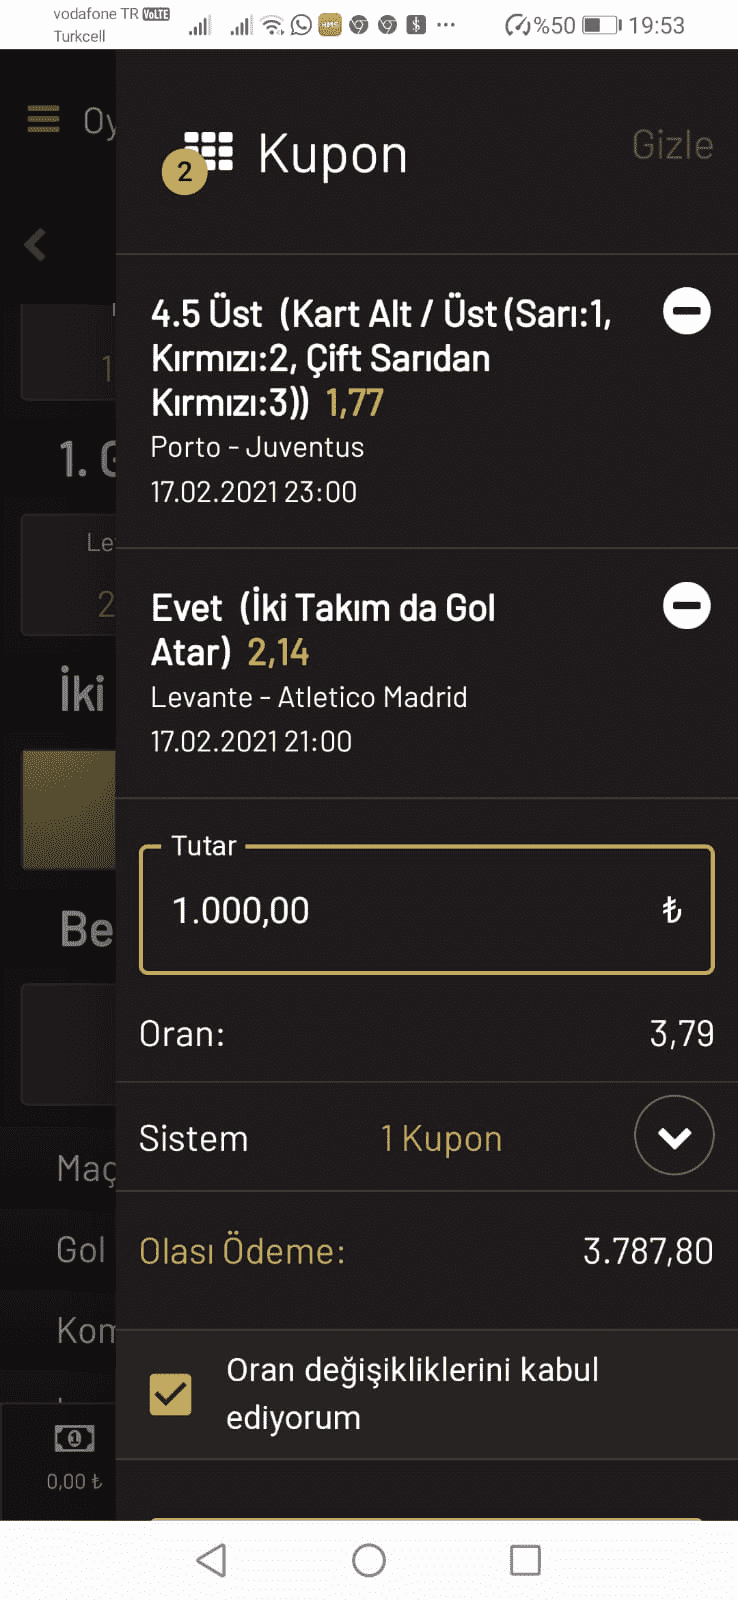Open the balance wallet icon showing 0,00

coord(74,1438)
